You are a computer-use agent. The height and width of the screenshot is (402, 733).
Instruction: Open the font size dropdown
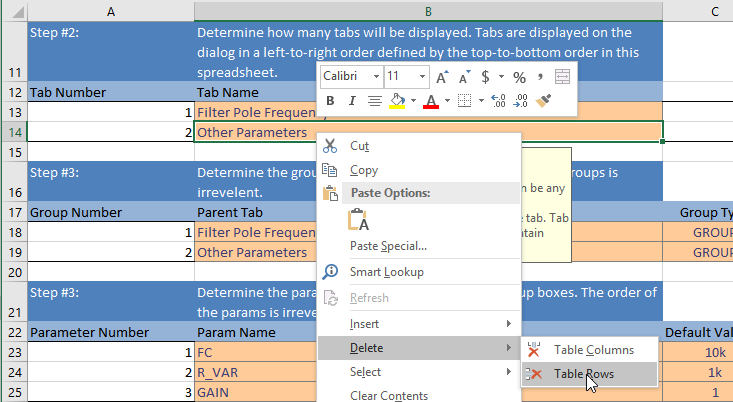point(422,77)
